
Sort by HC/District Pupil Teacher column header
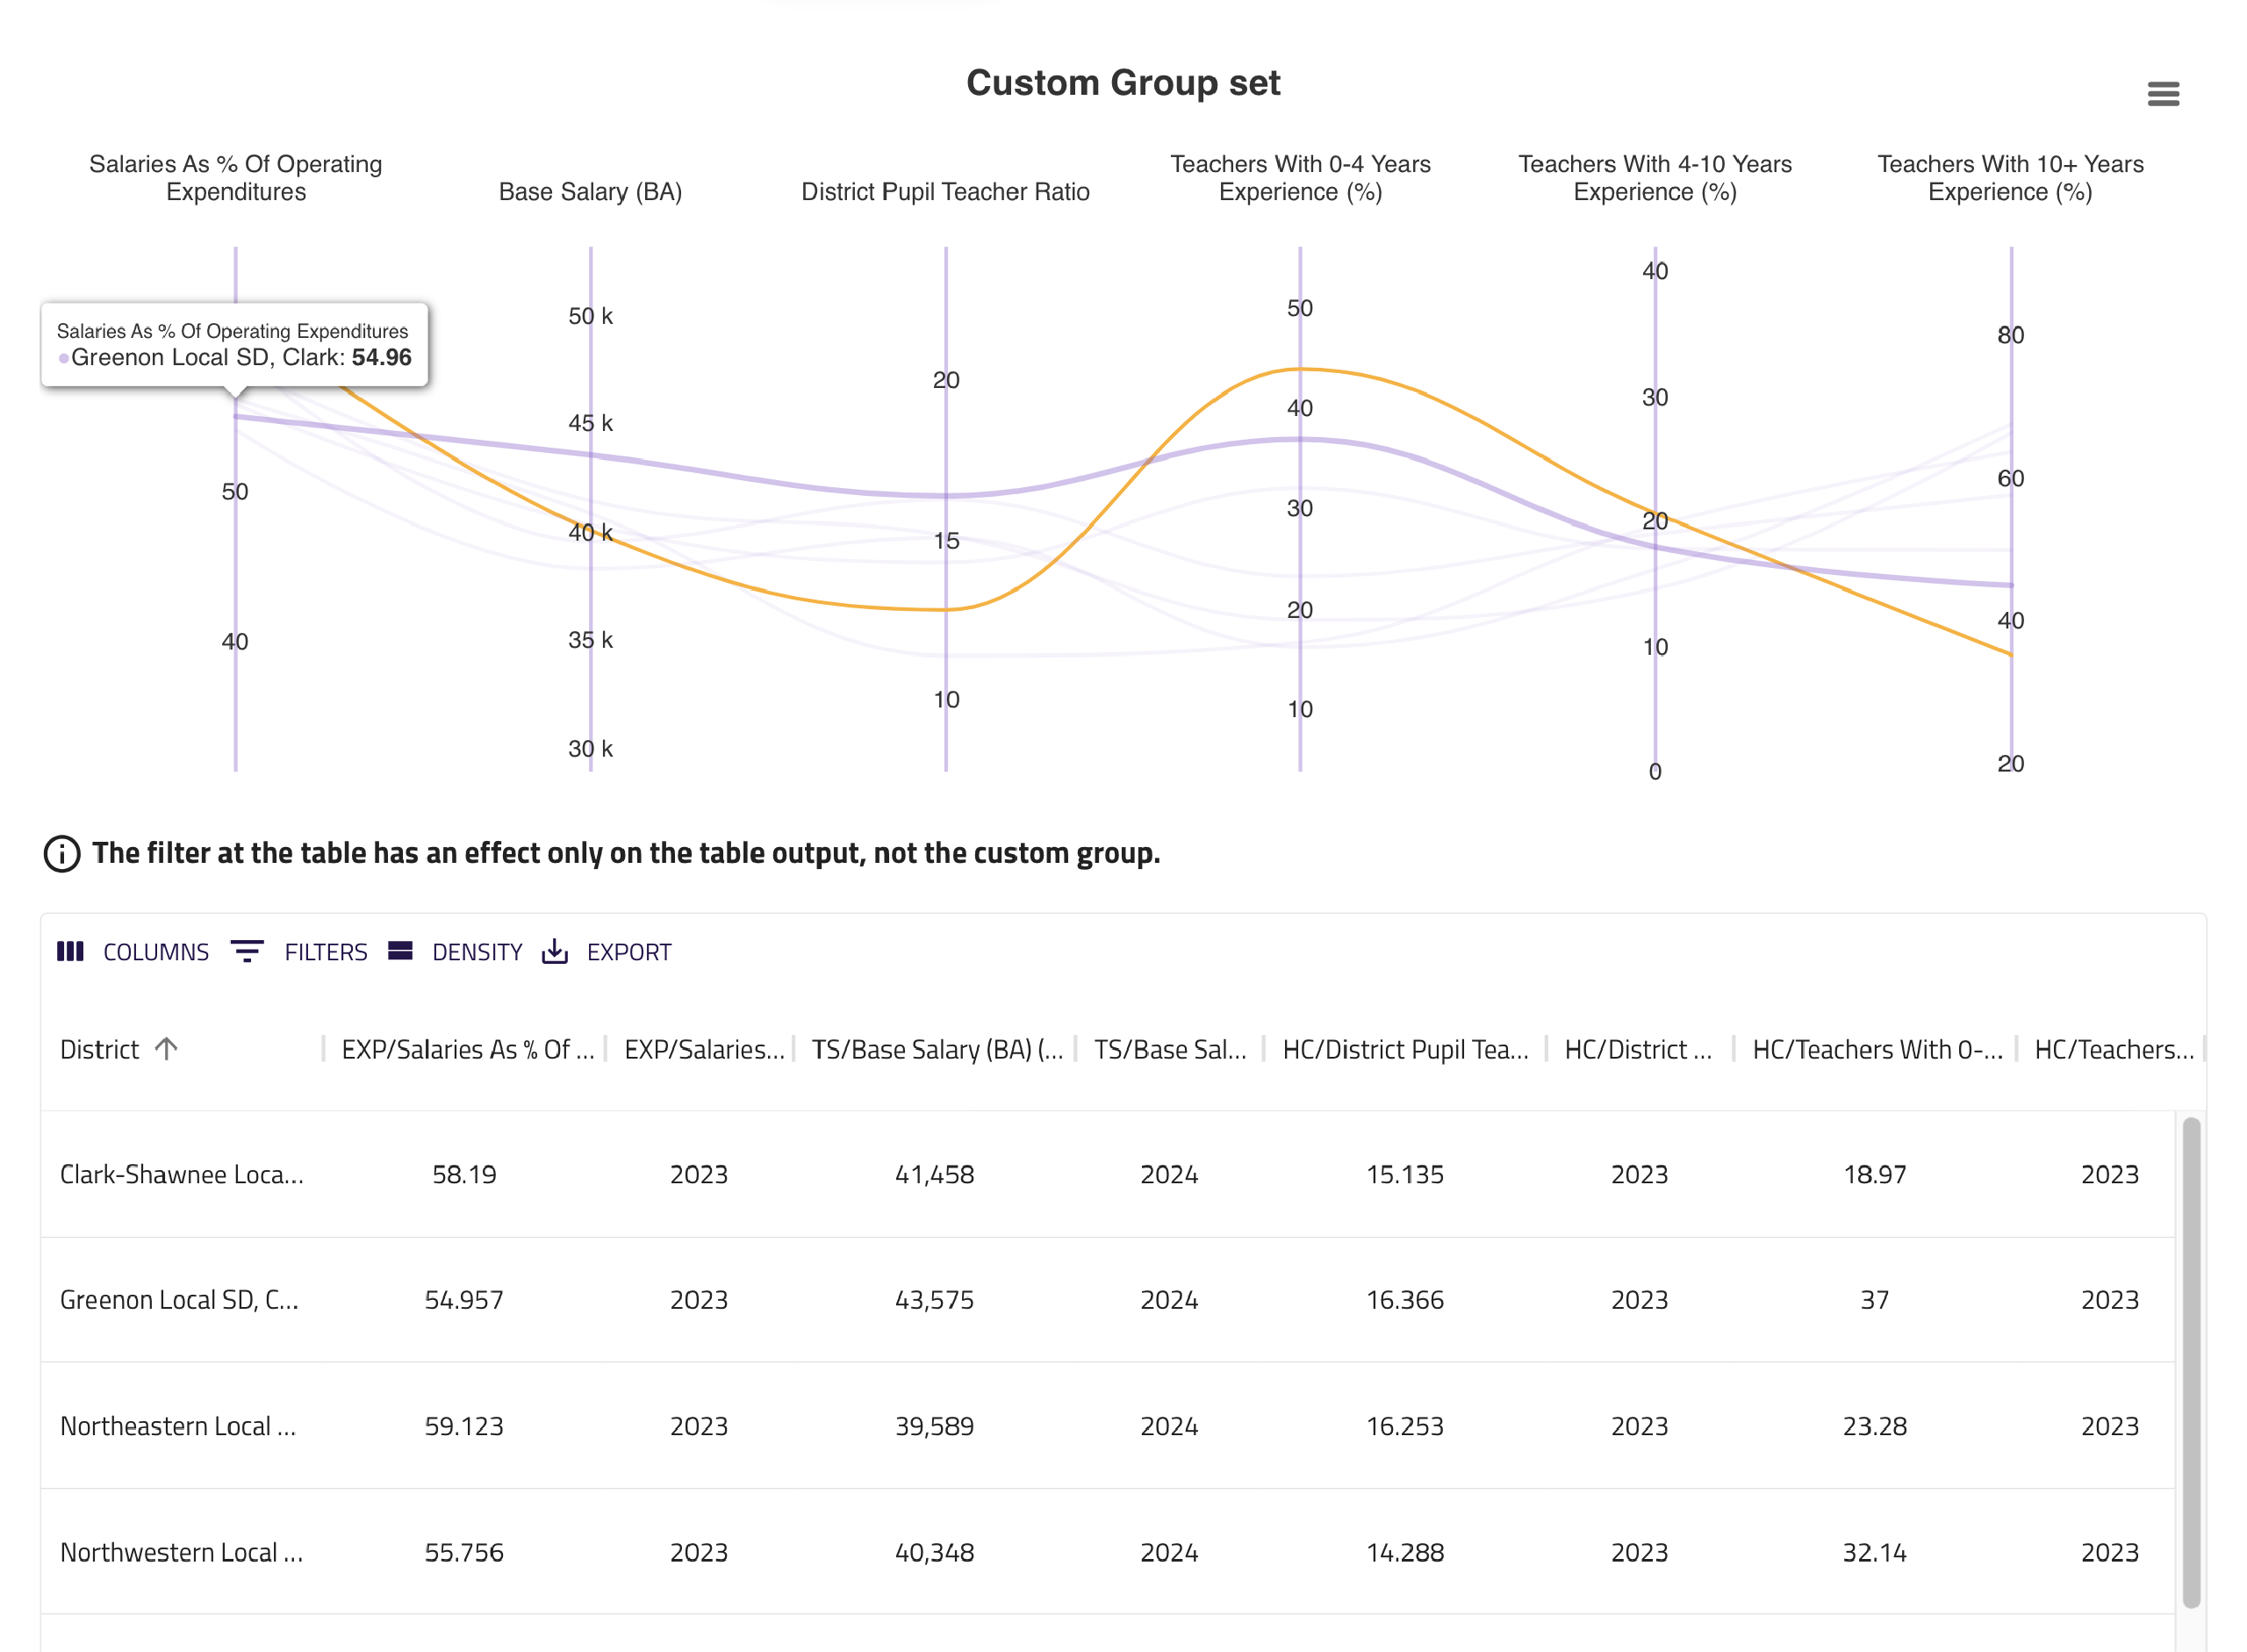point(1404,1049)
